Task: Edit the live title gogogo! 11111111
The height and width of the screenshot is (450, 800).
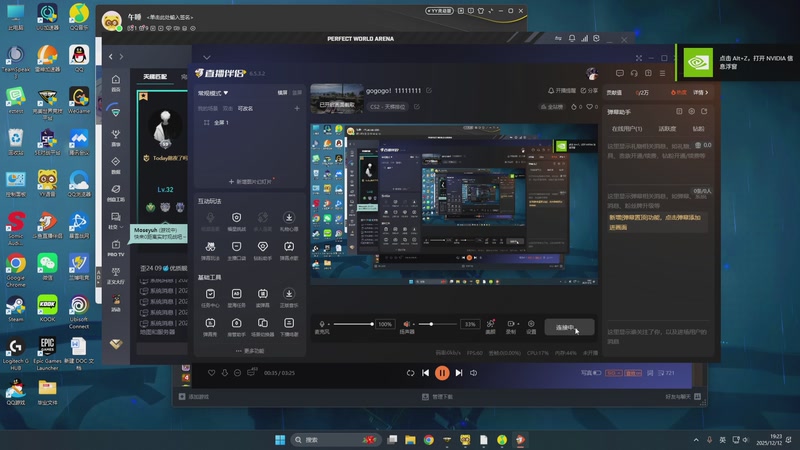Action: (x=429, y=91)
